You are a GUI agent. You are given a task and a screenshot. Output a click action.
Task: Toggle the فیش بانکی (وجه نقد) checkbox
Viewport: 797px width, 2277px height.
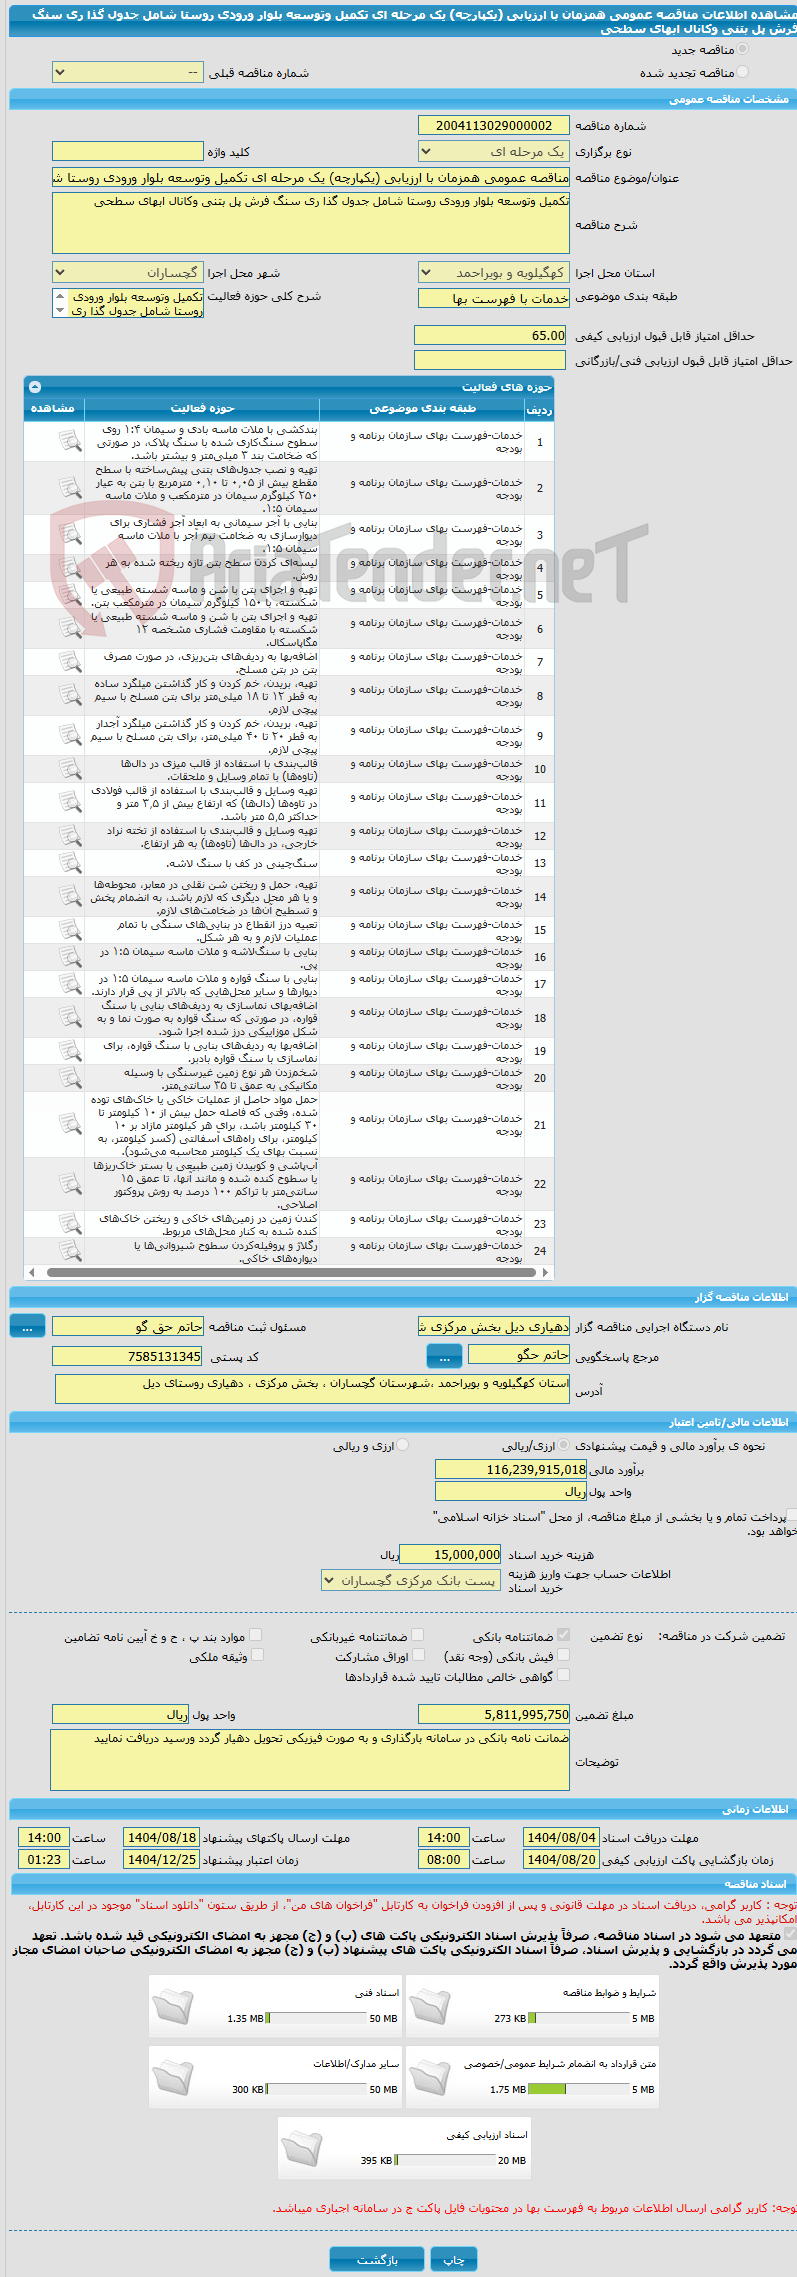pyautogui.click(x=563, y=1655)
